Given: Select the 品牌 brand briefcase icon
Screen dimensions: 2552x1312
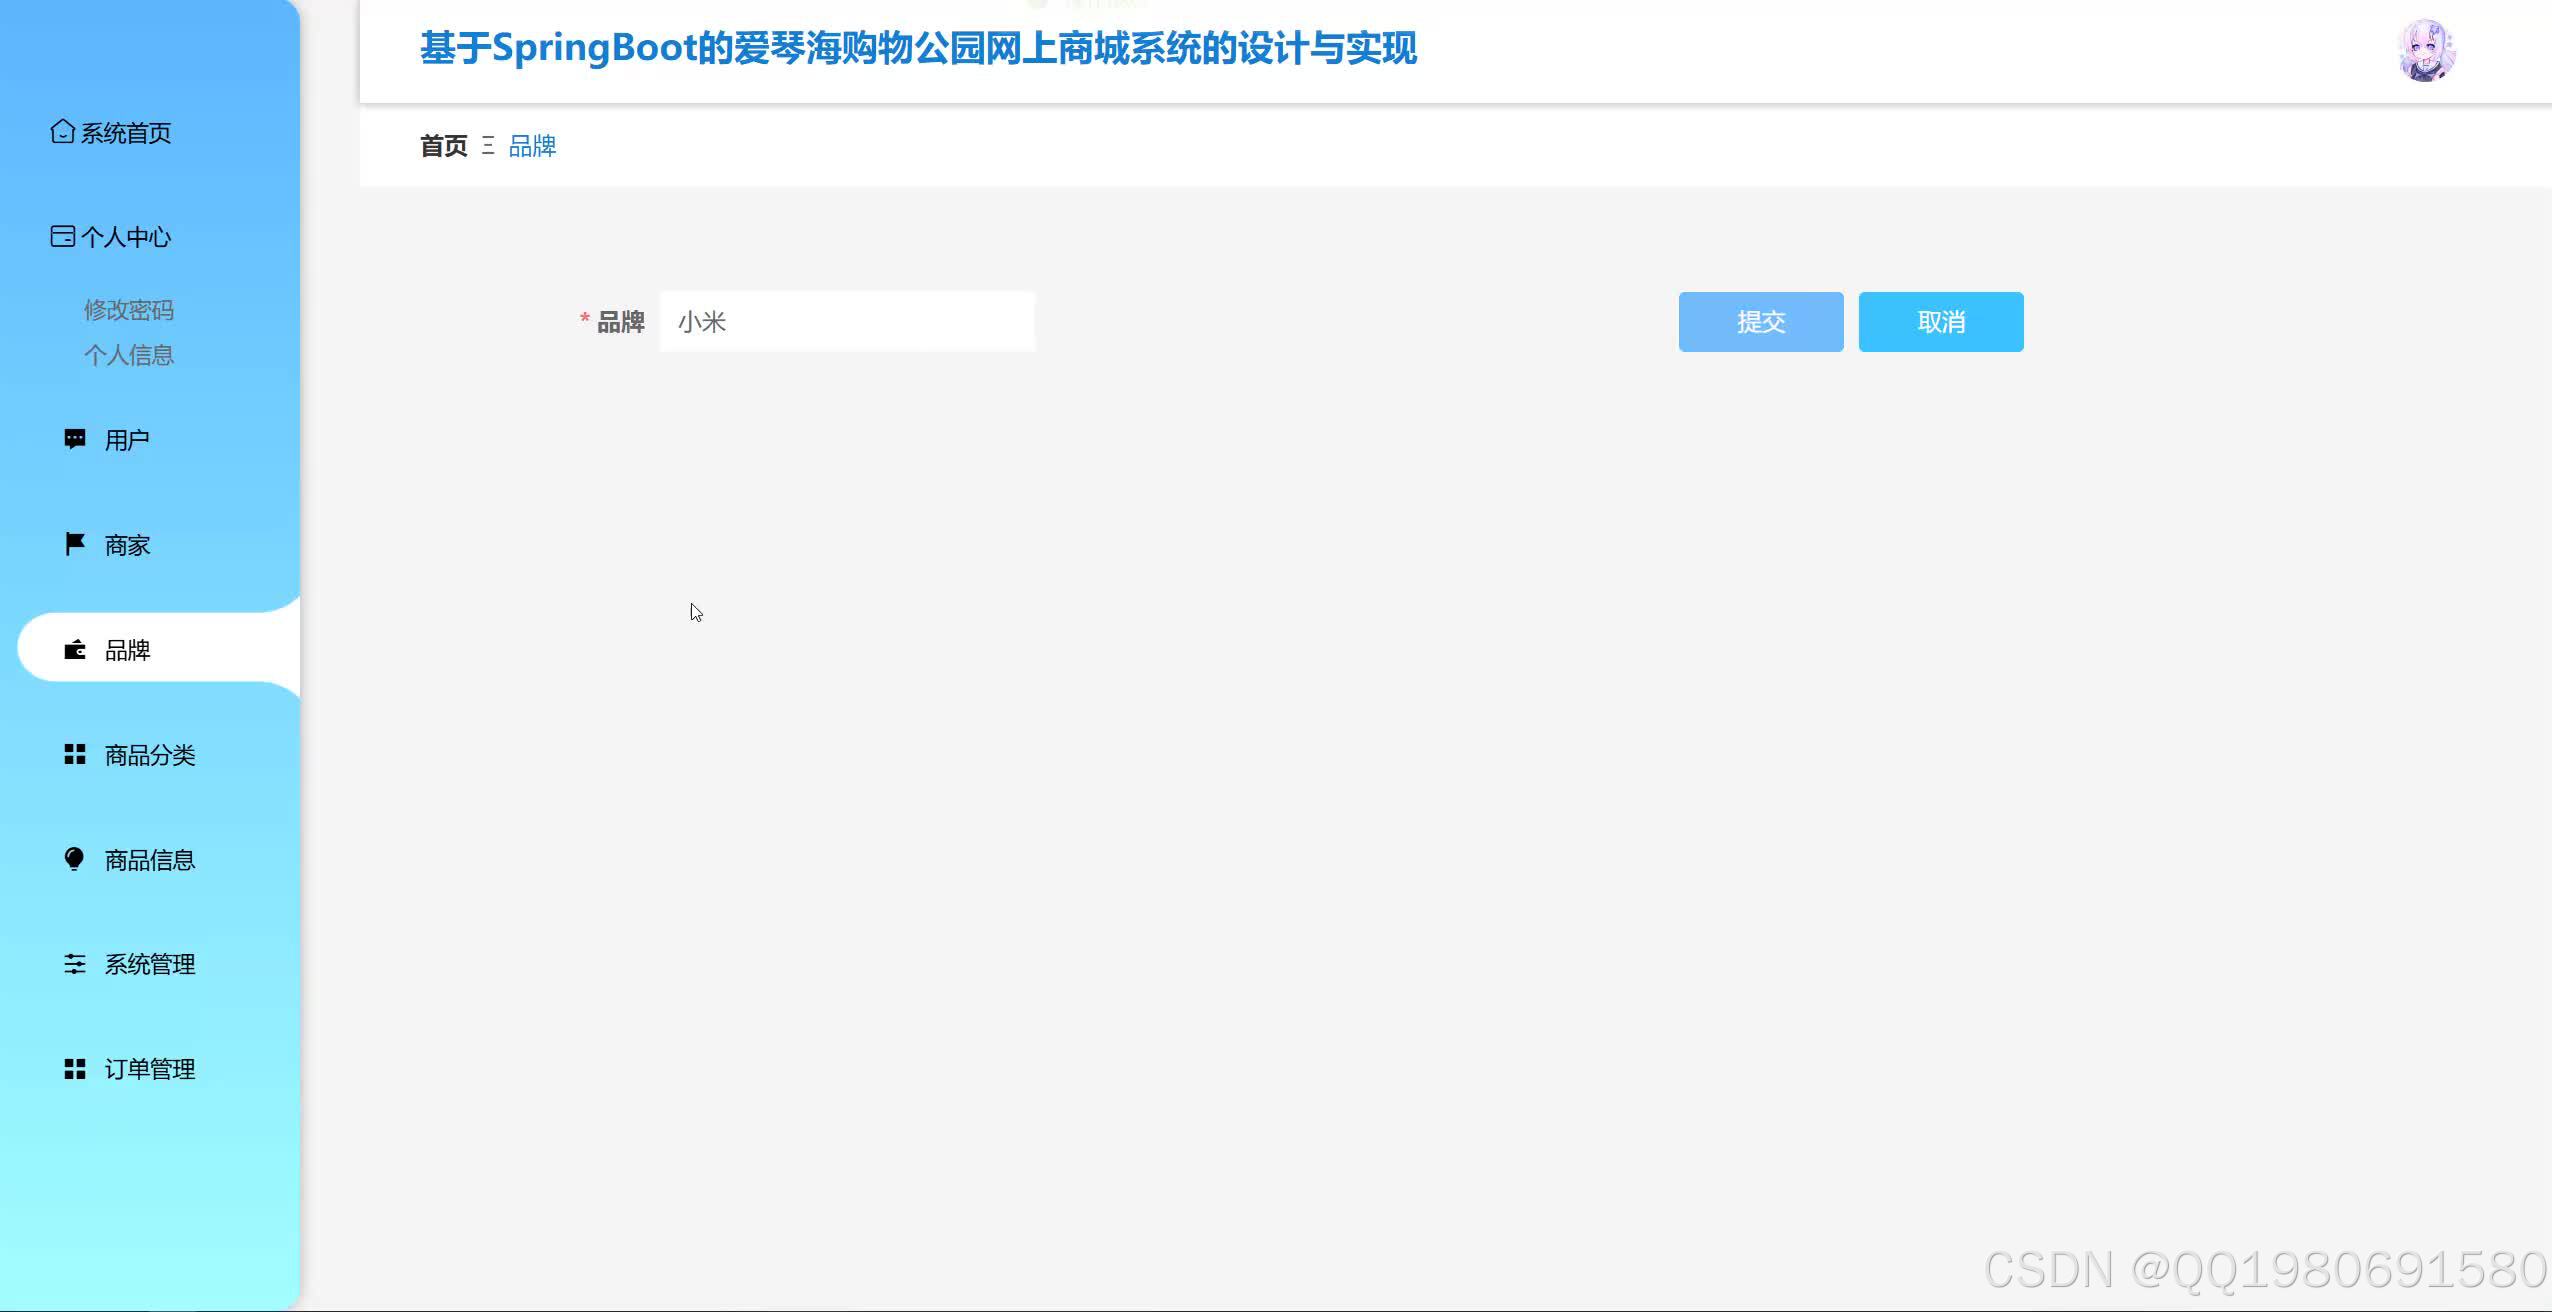Looking at the screenshot, I should (x=75, y=650).
